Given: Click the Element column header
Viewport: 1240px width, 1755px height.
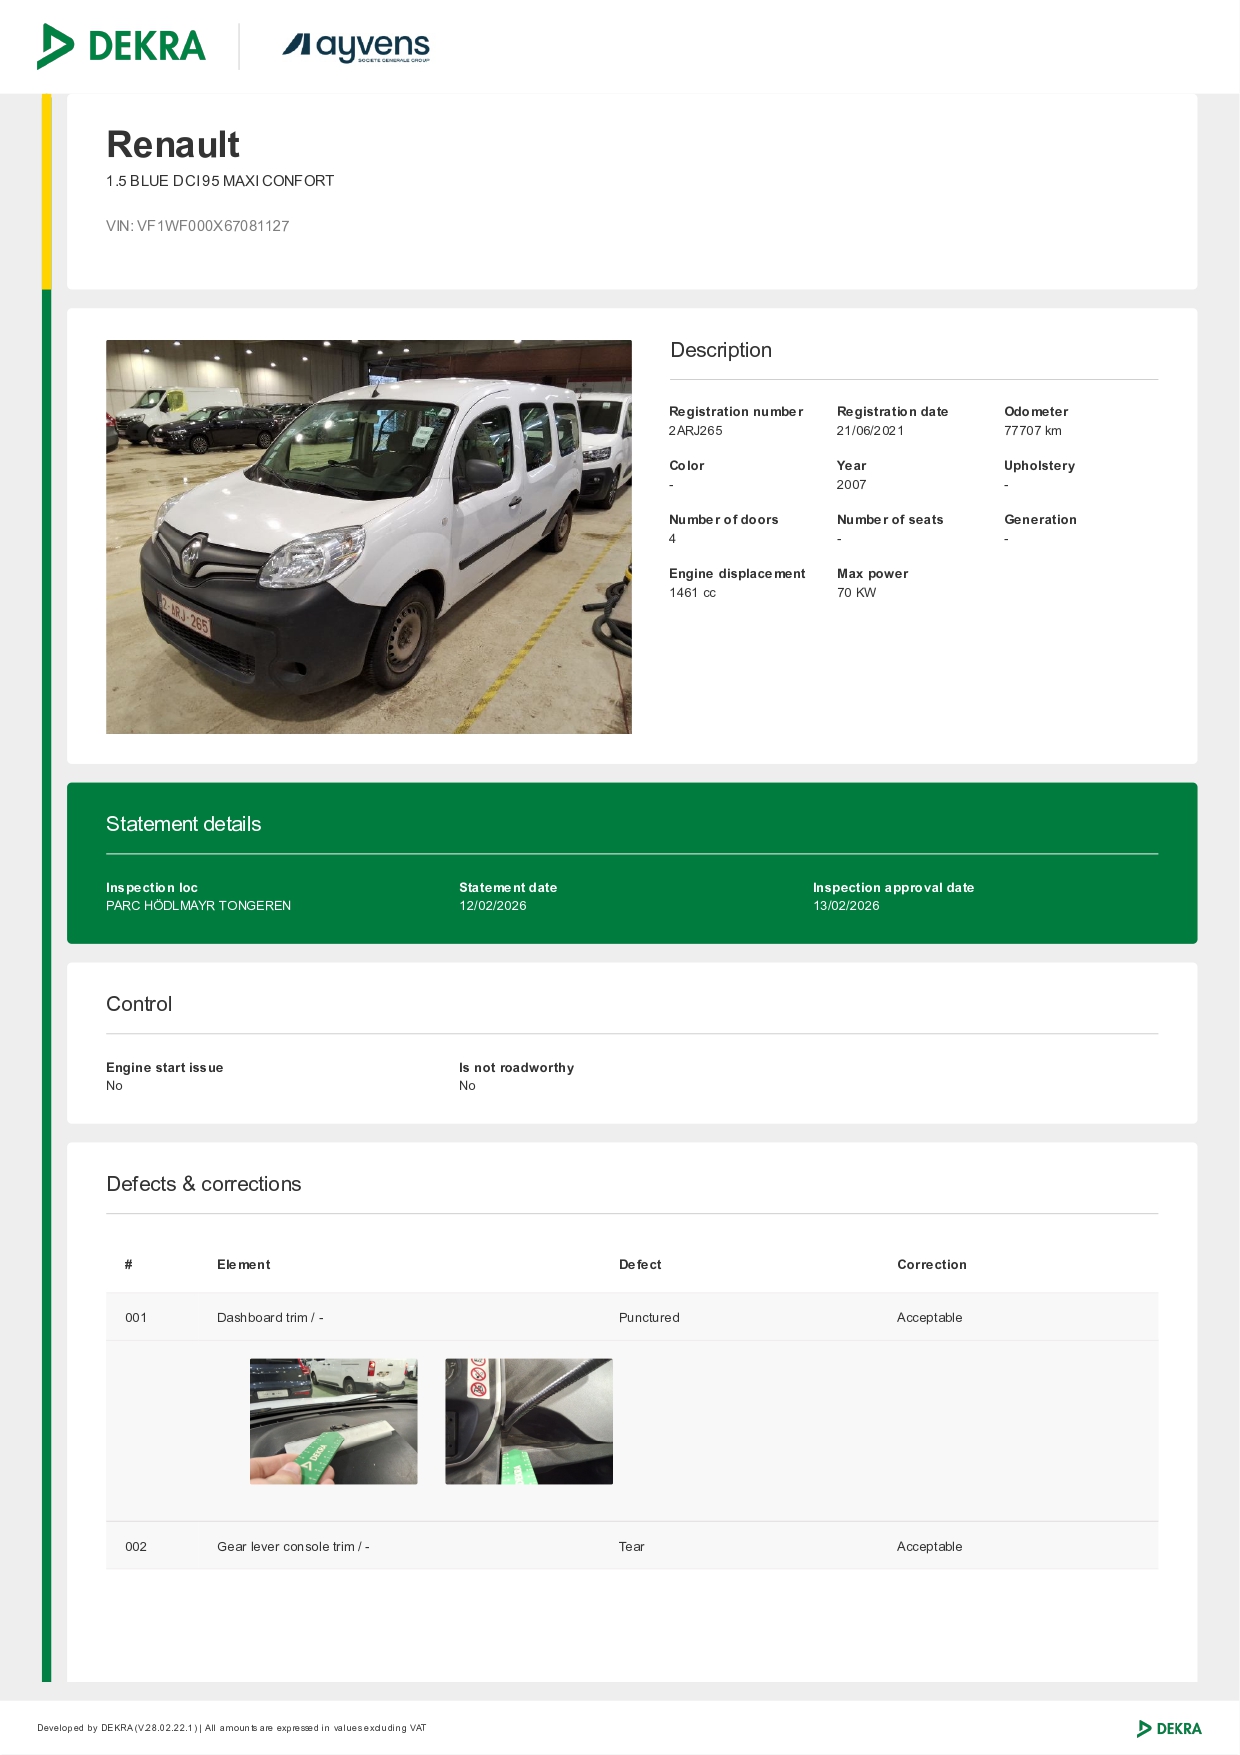Looking at the screenshot, I should point(243,1264).
